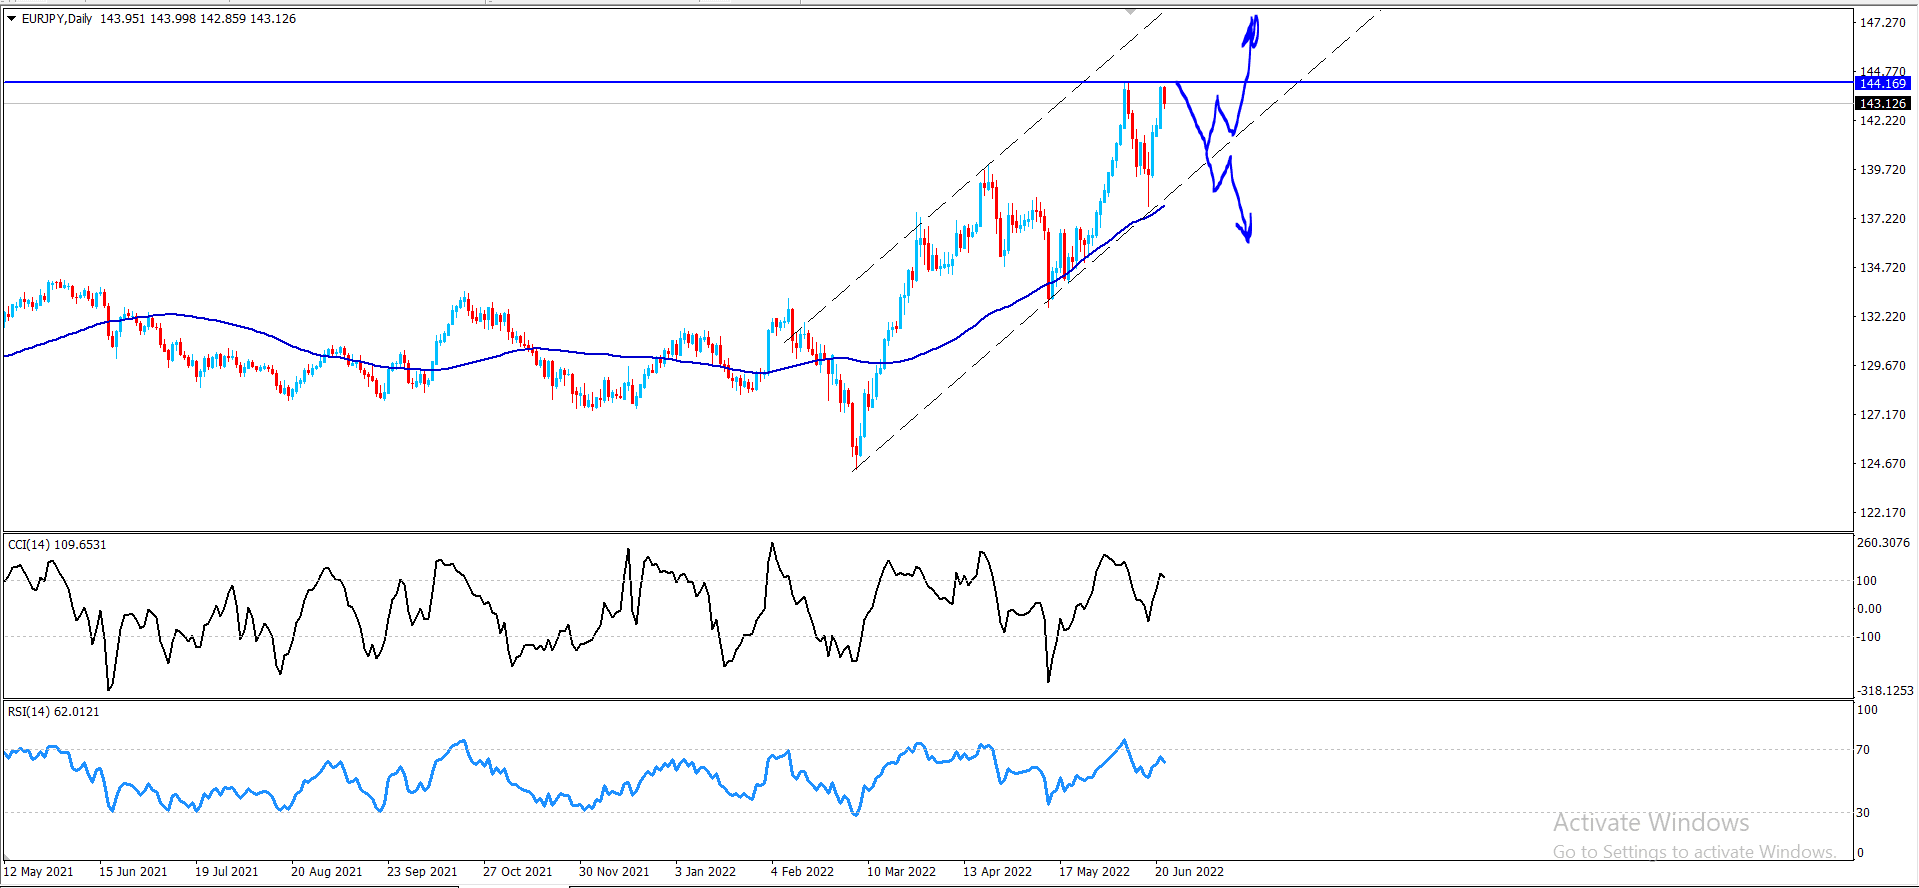Click the 124.670 price axis value
Viewport: 1919px width, 888px height.
[1882, 463]
